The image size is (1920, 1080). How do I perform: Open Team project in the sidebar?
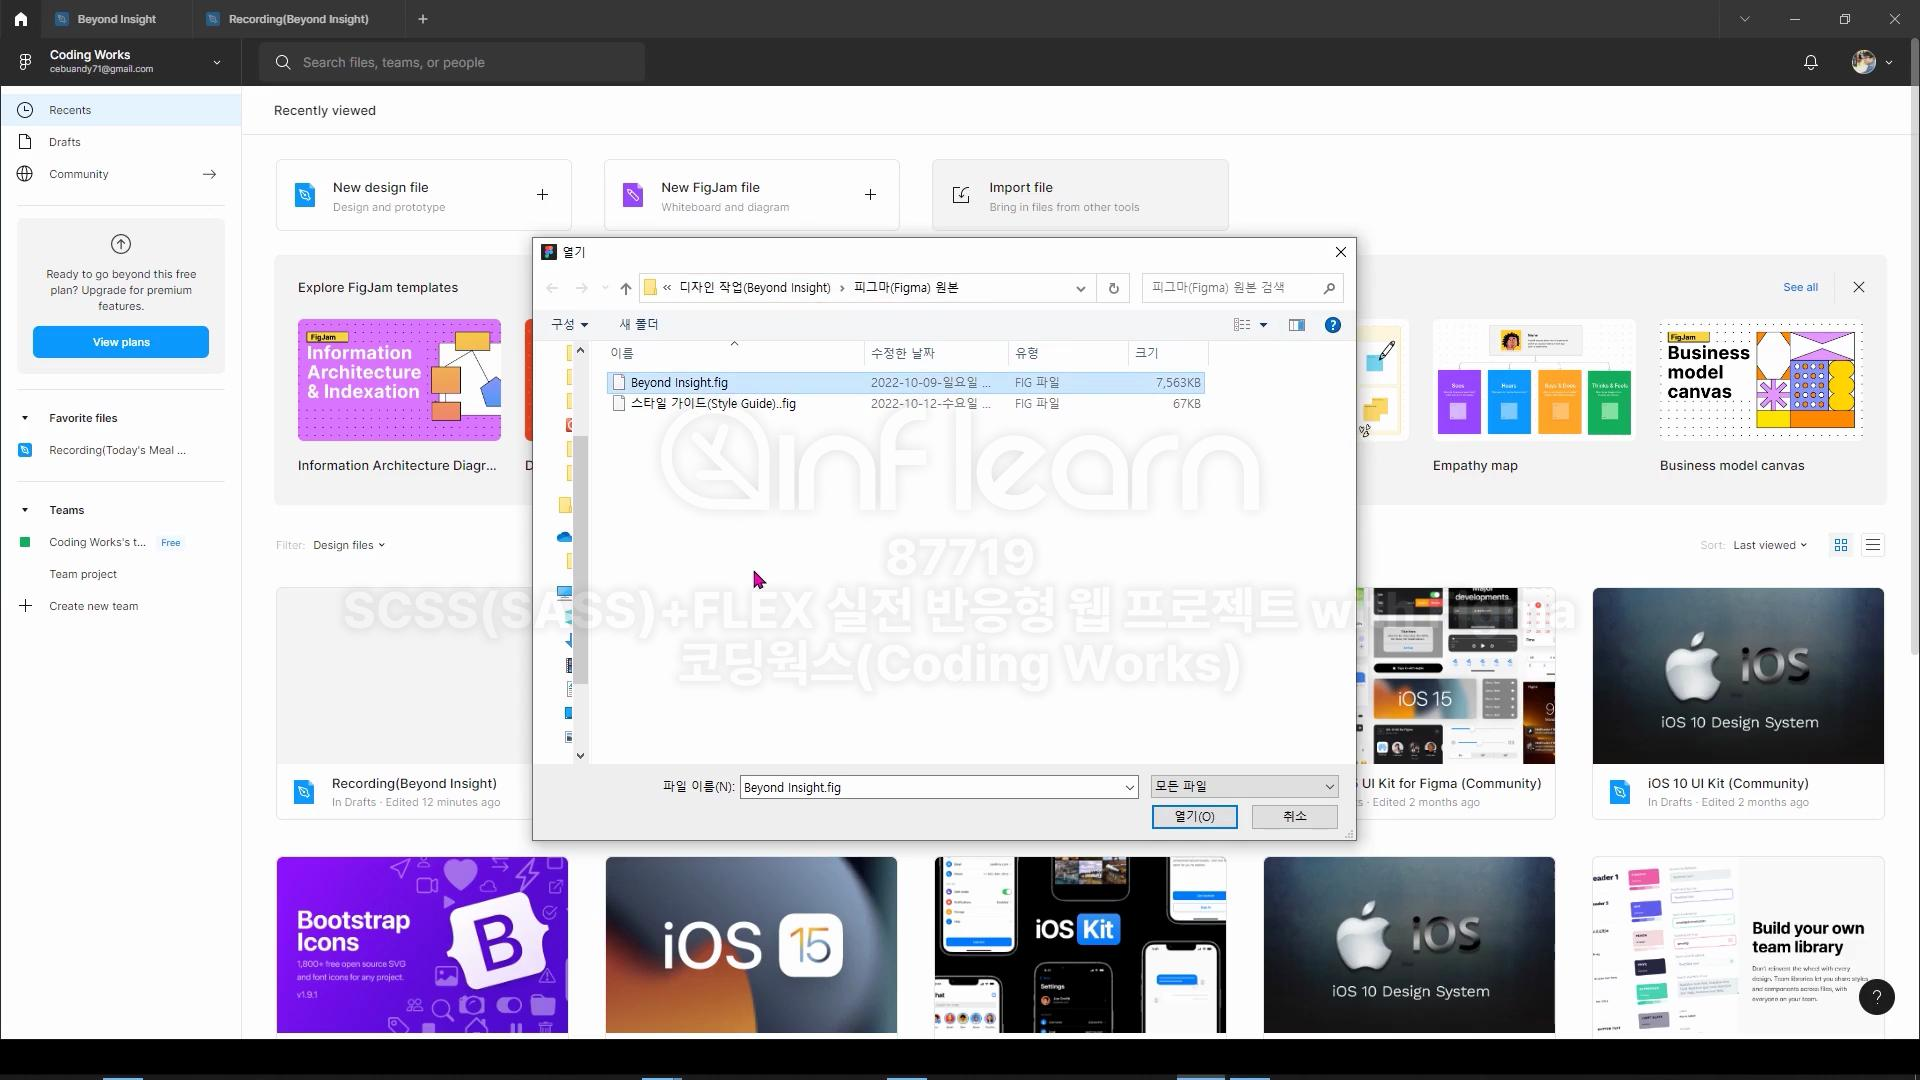point(83,574)
